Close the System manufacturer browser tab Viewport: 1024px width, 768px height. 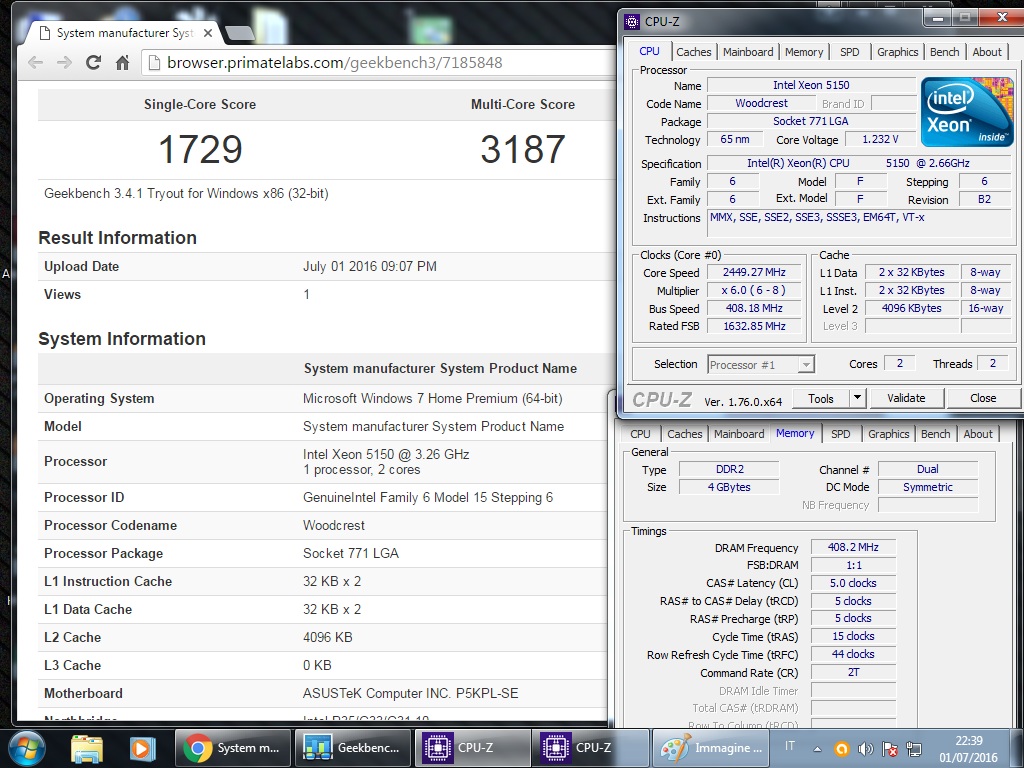pos(208,33)
